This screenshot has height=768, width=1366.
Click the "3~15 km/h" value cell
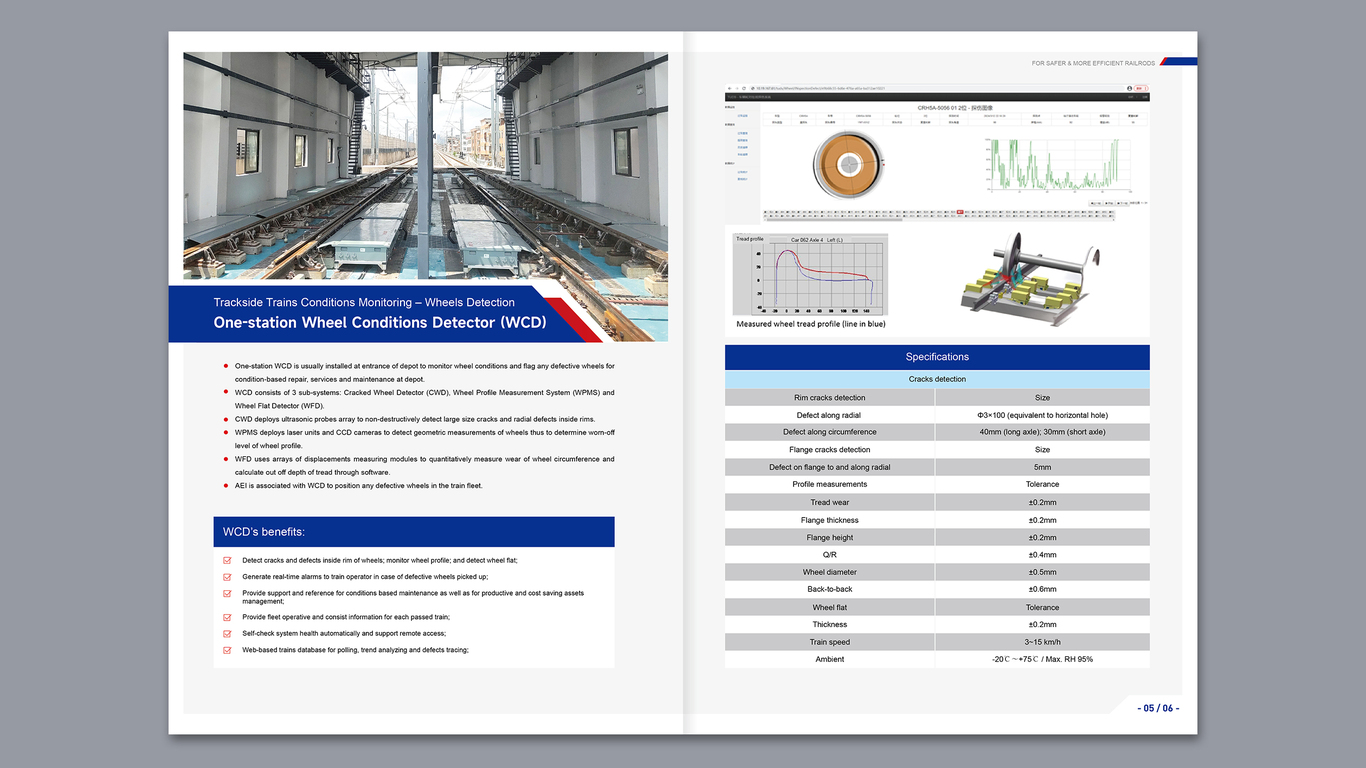pos(1043,642)
